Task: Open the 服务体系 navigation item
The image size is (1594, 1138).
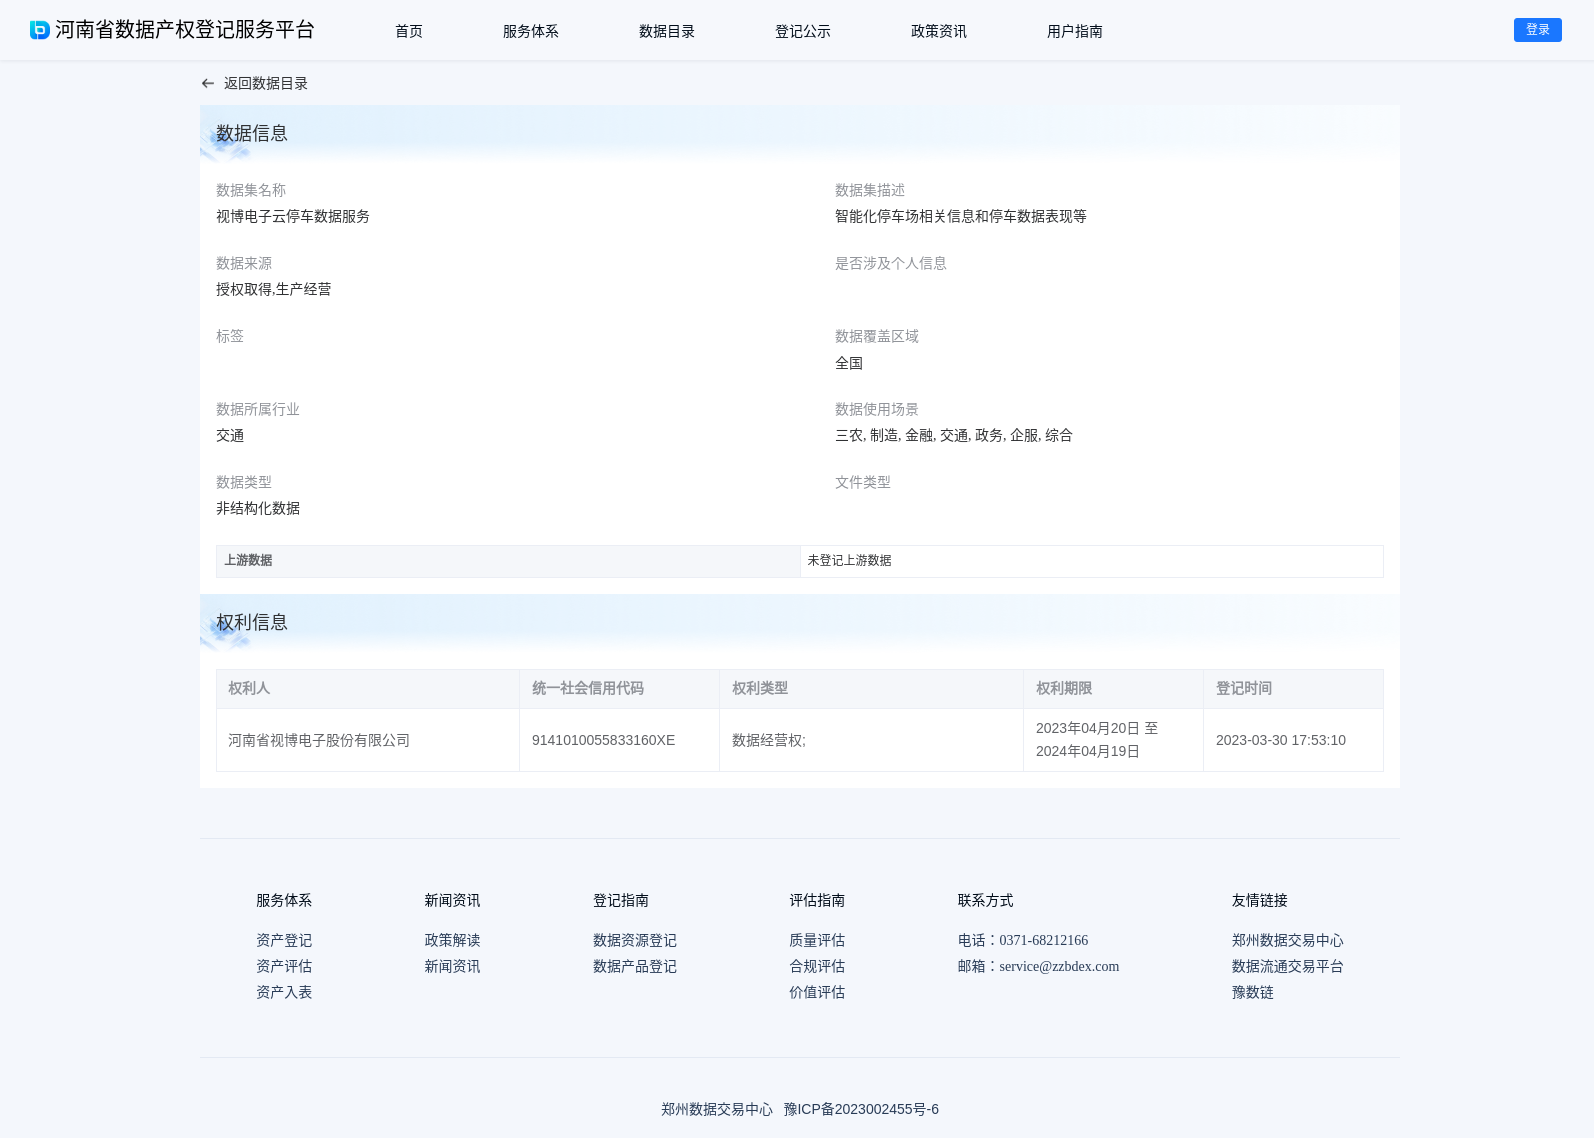Action: click(x=531, y=31)
